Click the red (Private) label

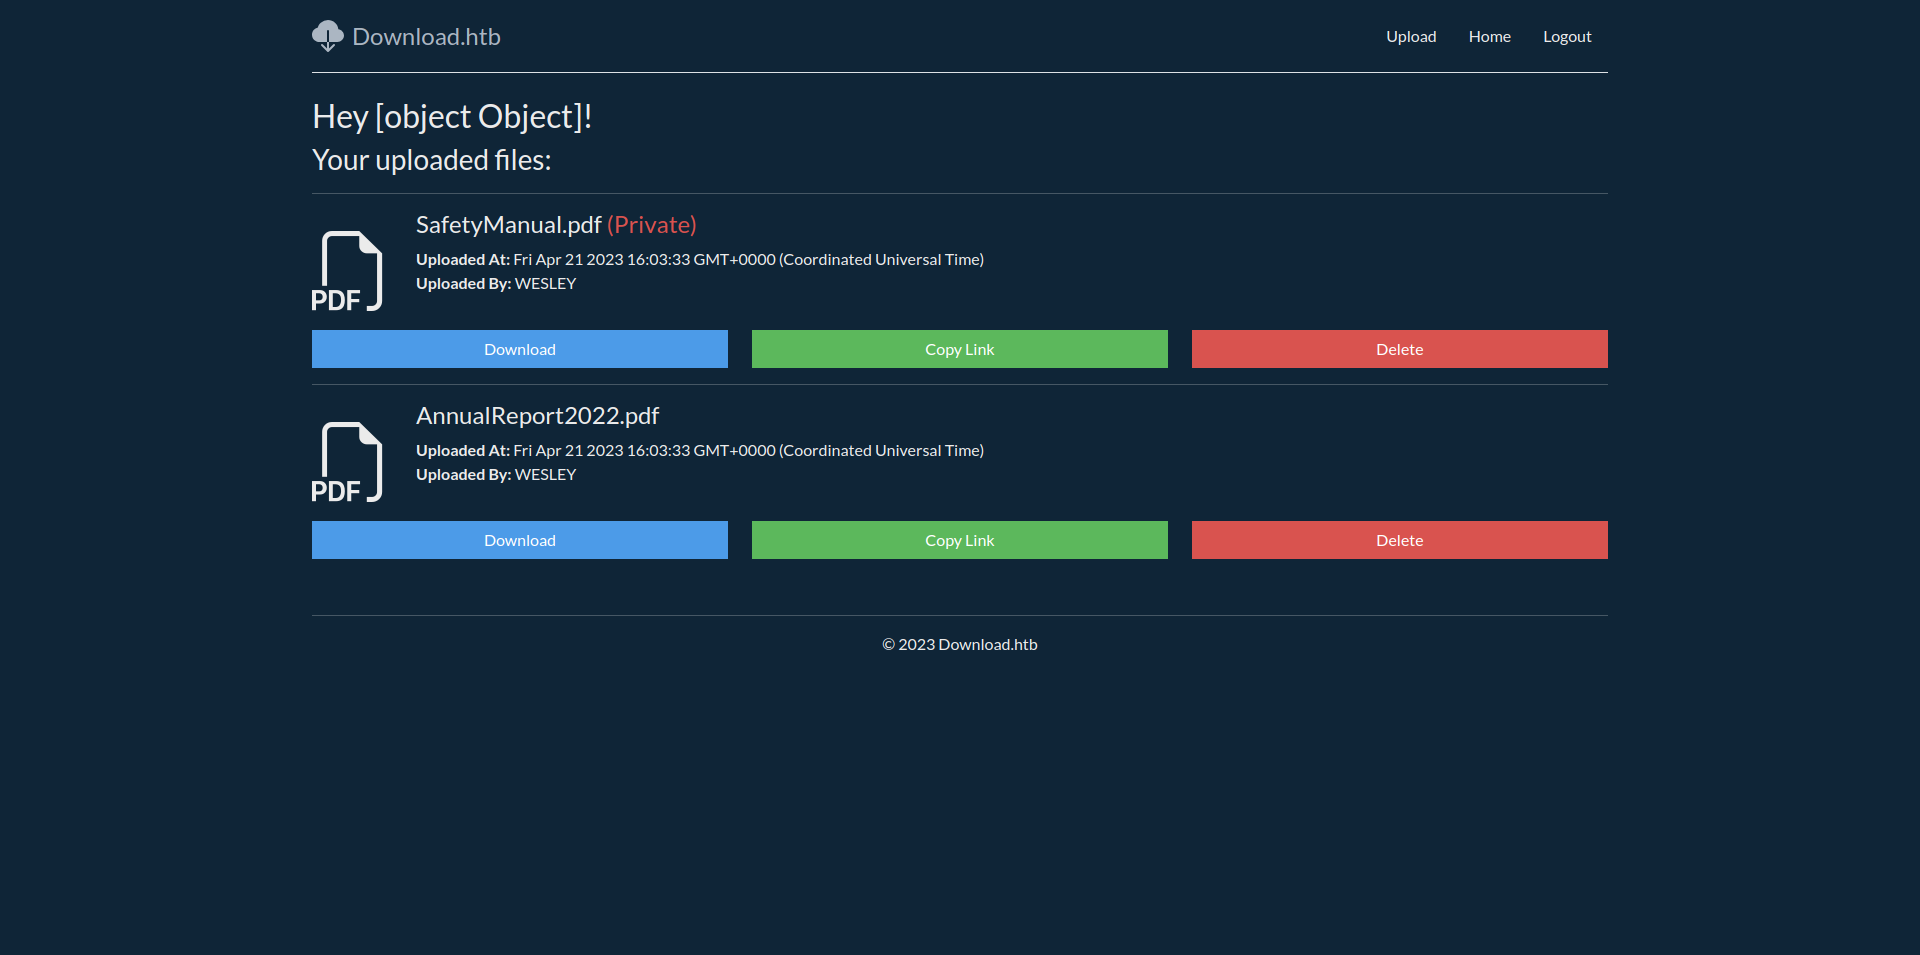651,225
